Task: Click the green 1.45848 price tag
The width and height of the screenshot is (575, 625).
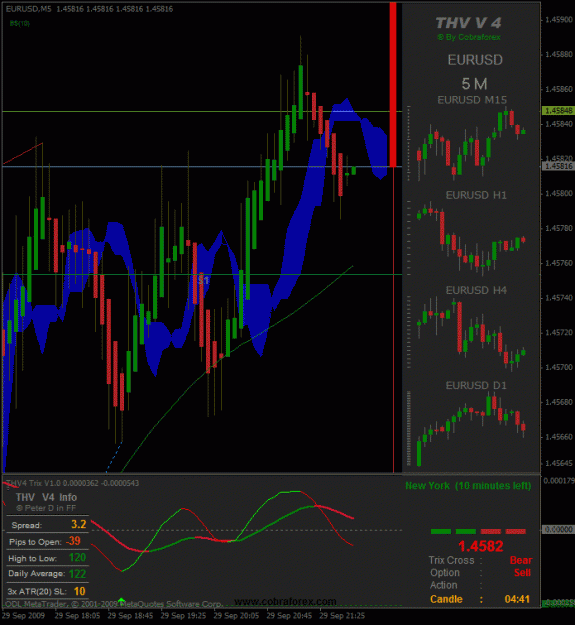Action: coord(558,110)
